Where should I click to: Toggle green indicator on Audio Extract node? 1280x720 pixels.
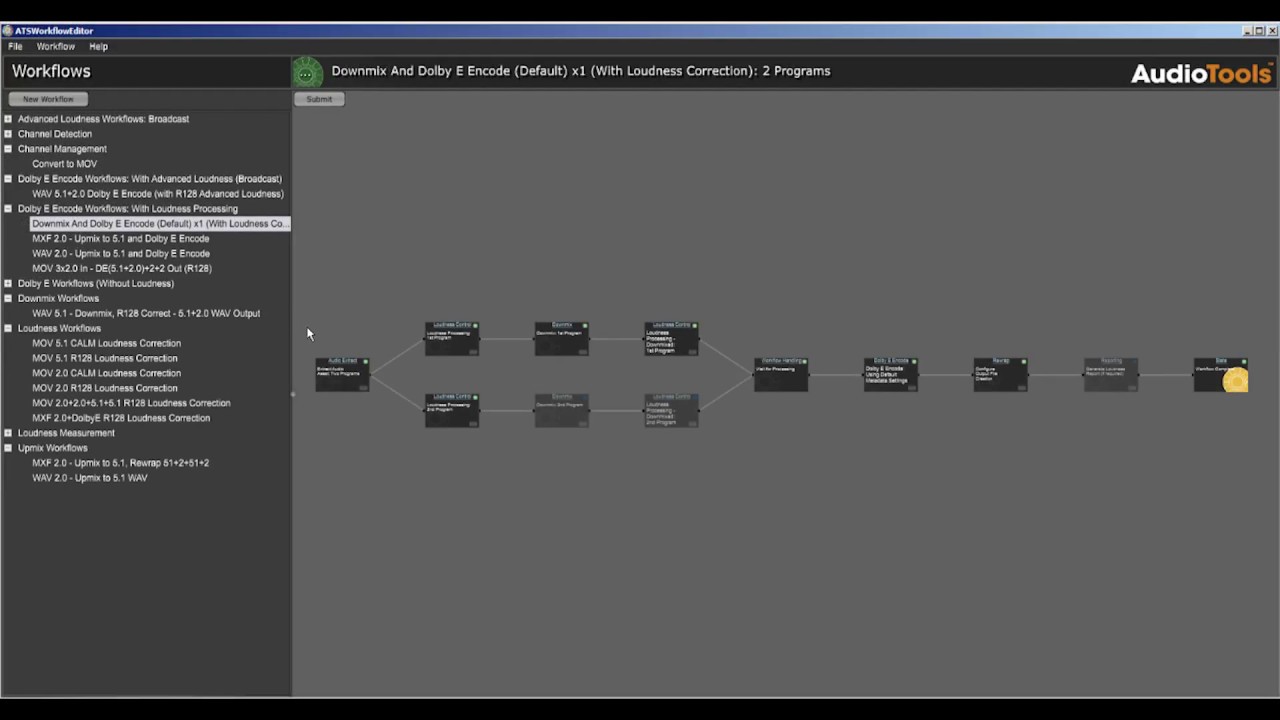pyautogui.click(x=366, y=361)
